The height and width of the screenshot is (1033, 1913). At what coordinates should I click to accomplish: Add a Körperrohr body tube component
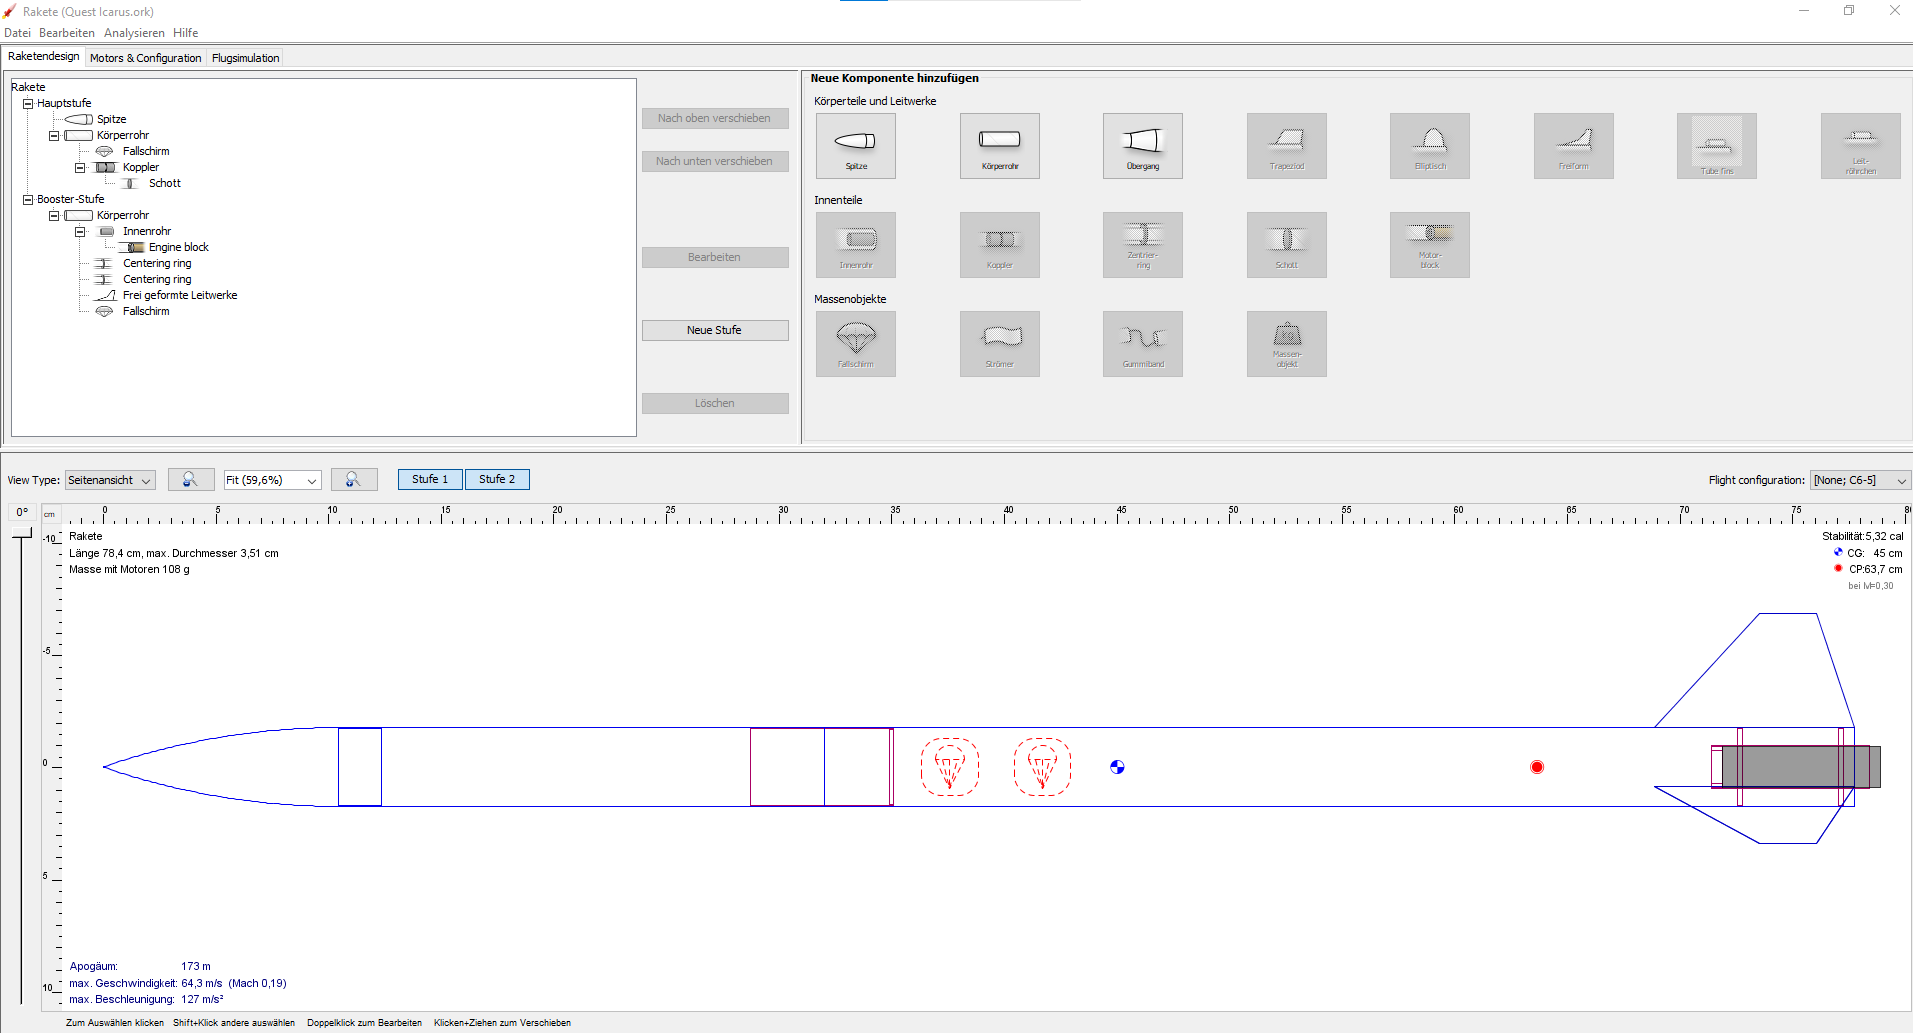999,146
